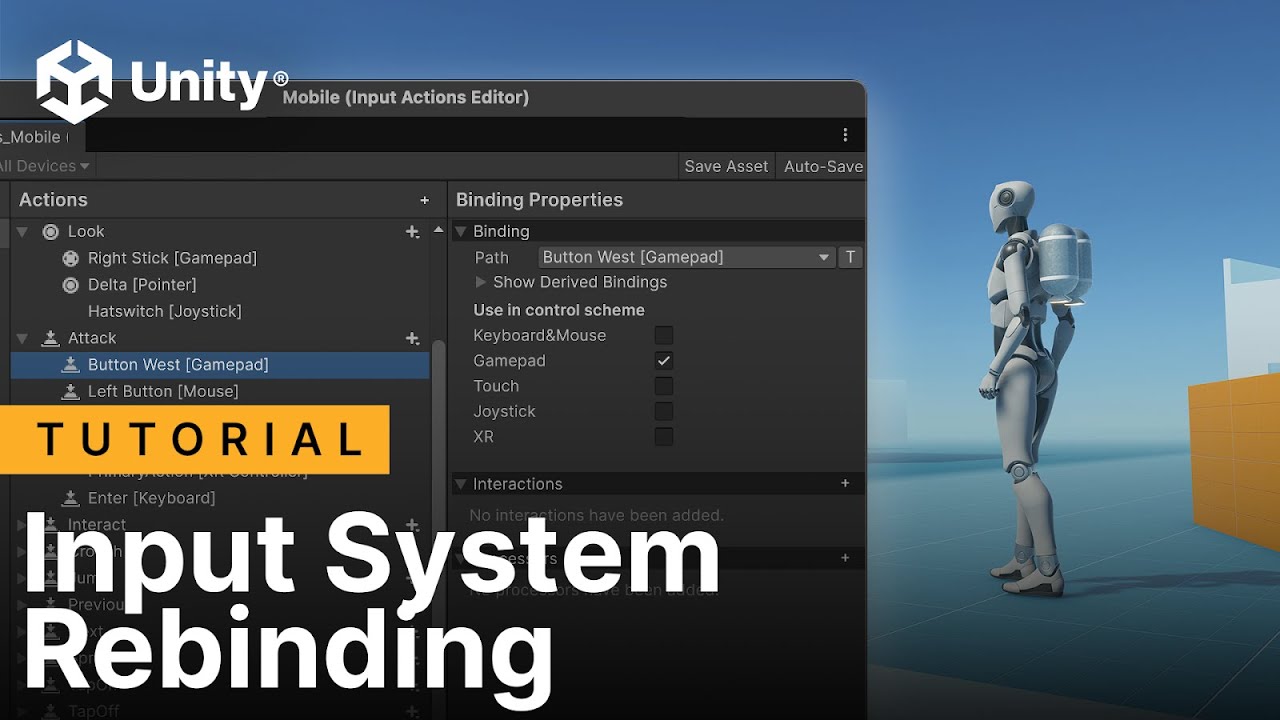Click the Right Stick [Gamepad] binding icon

pos(70,258)
